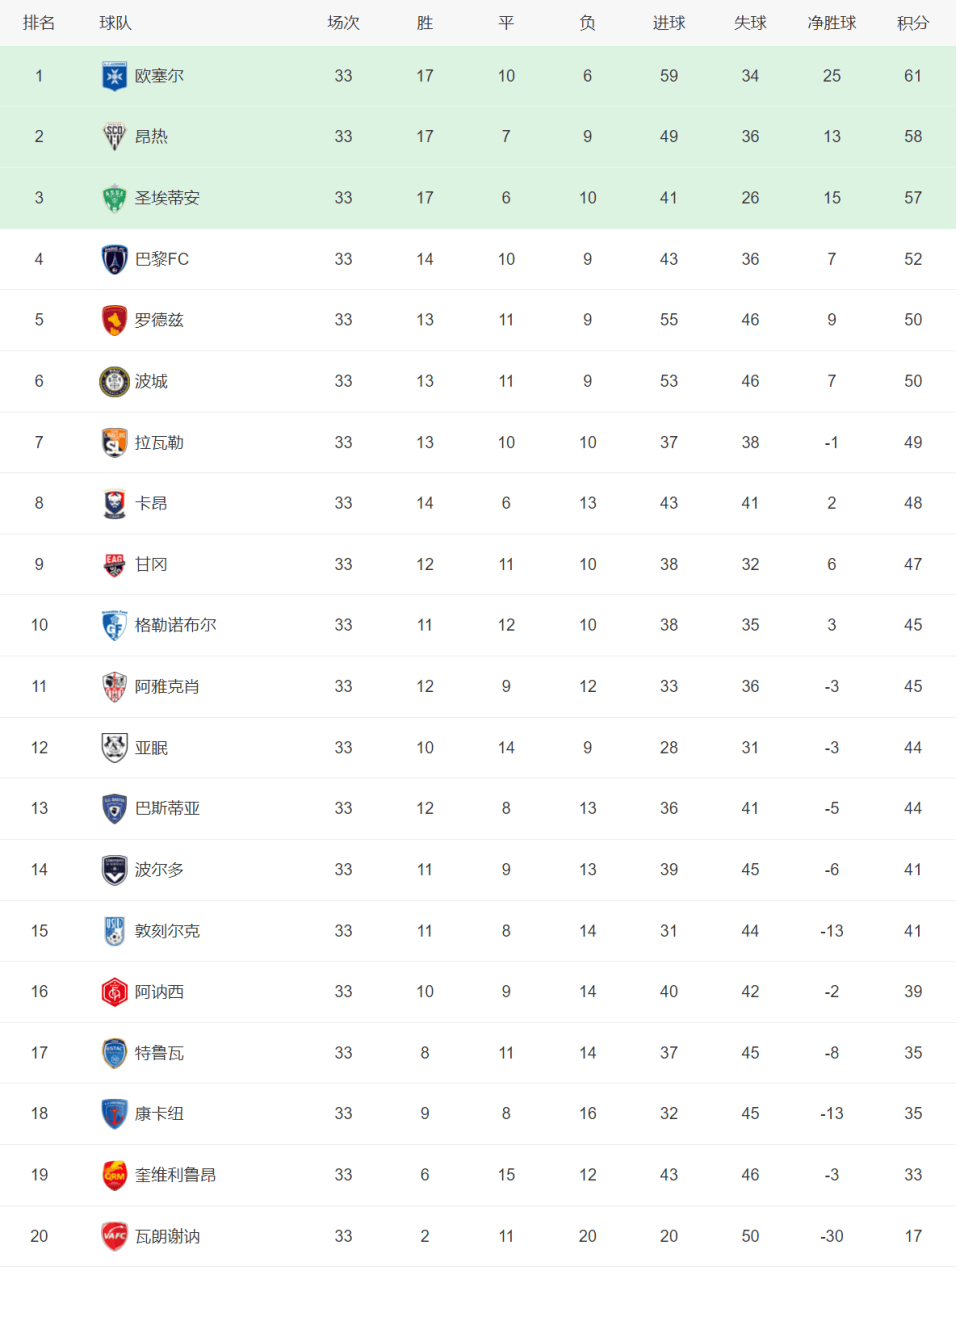Click the 净胜球 column header
The width and height of the screenshot is (960, 1325).
point(831,23)
